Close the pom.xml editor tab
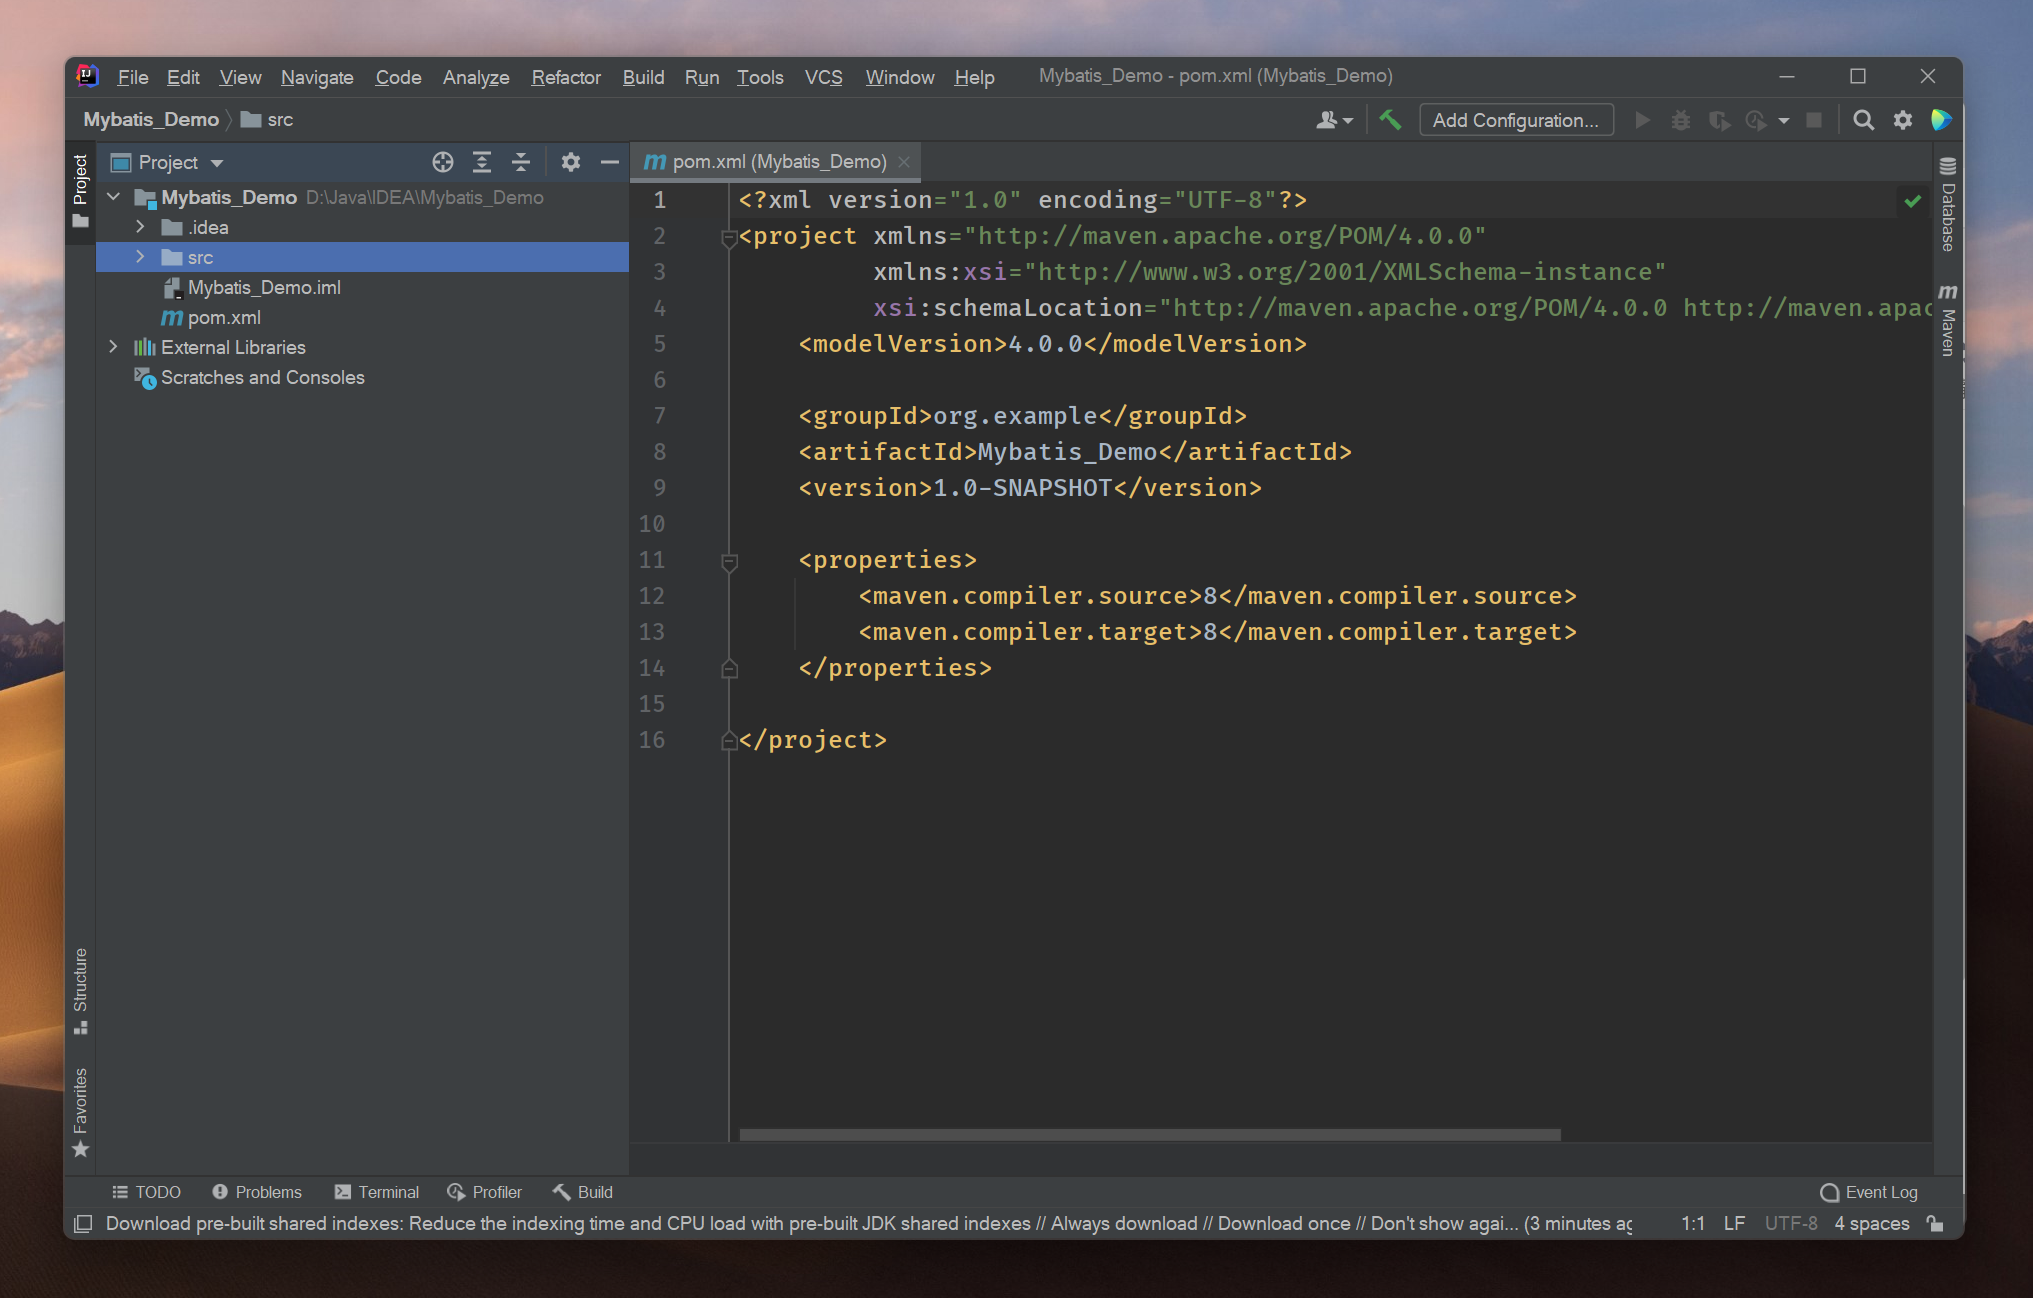Viewport: 2033px width, 1298px height. [904, 162]
